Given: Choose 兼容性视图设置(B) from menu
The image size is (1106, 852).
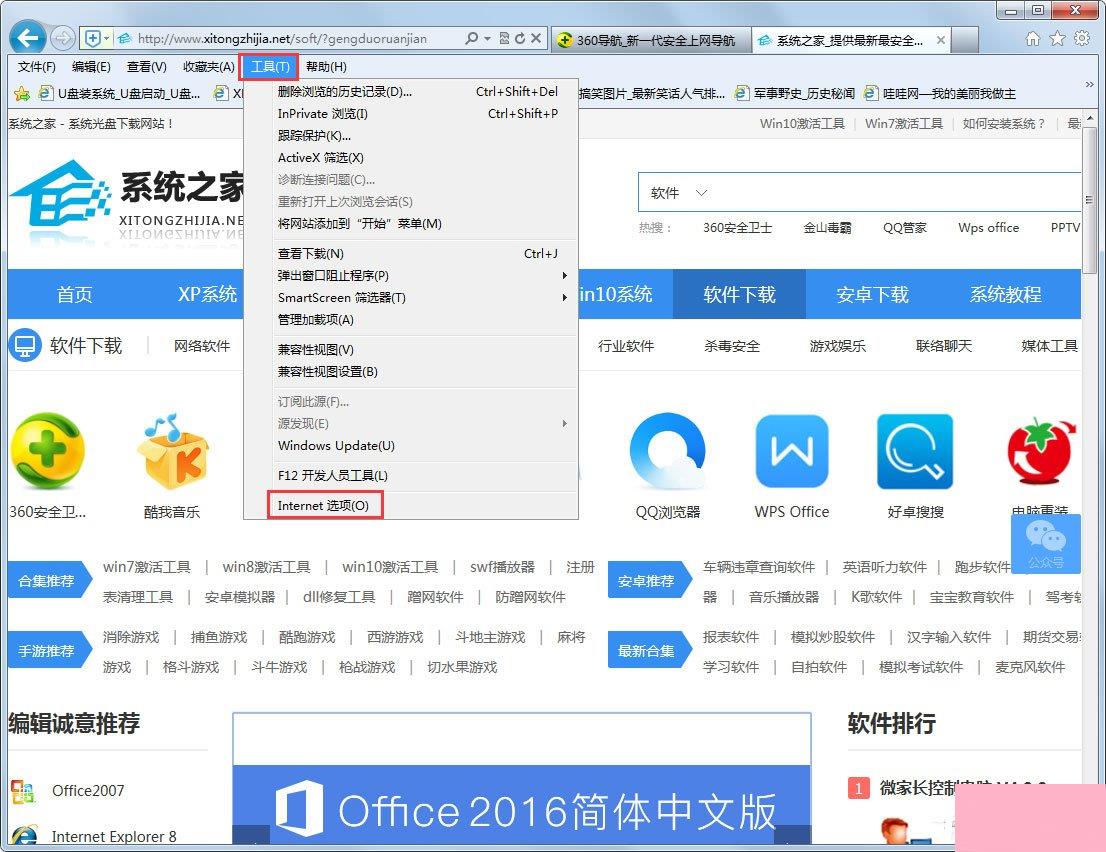Looking at the screenshot, I should (411, 372).
